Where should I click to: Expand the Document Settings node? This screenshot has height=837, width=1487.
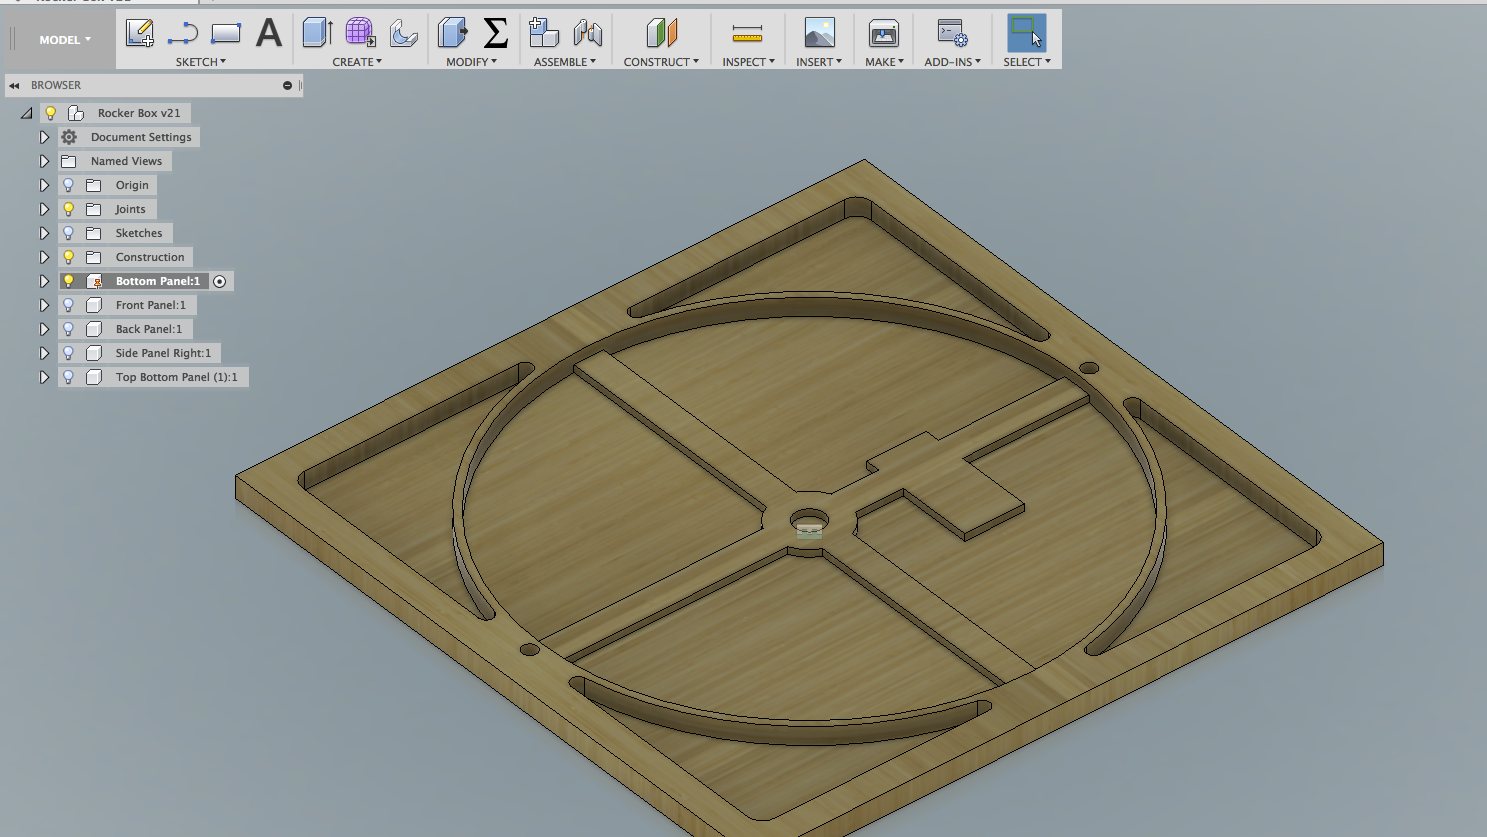(x=44, y=137)
